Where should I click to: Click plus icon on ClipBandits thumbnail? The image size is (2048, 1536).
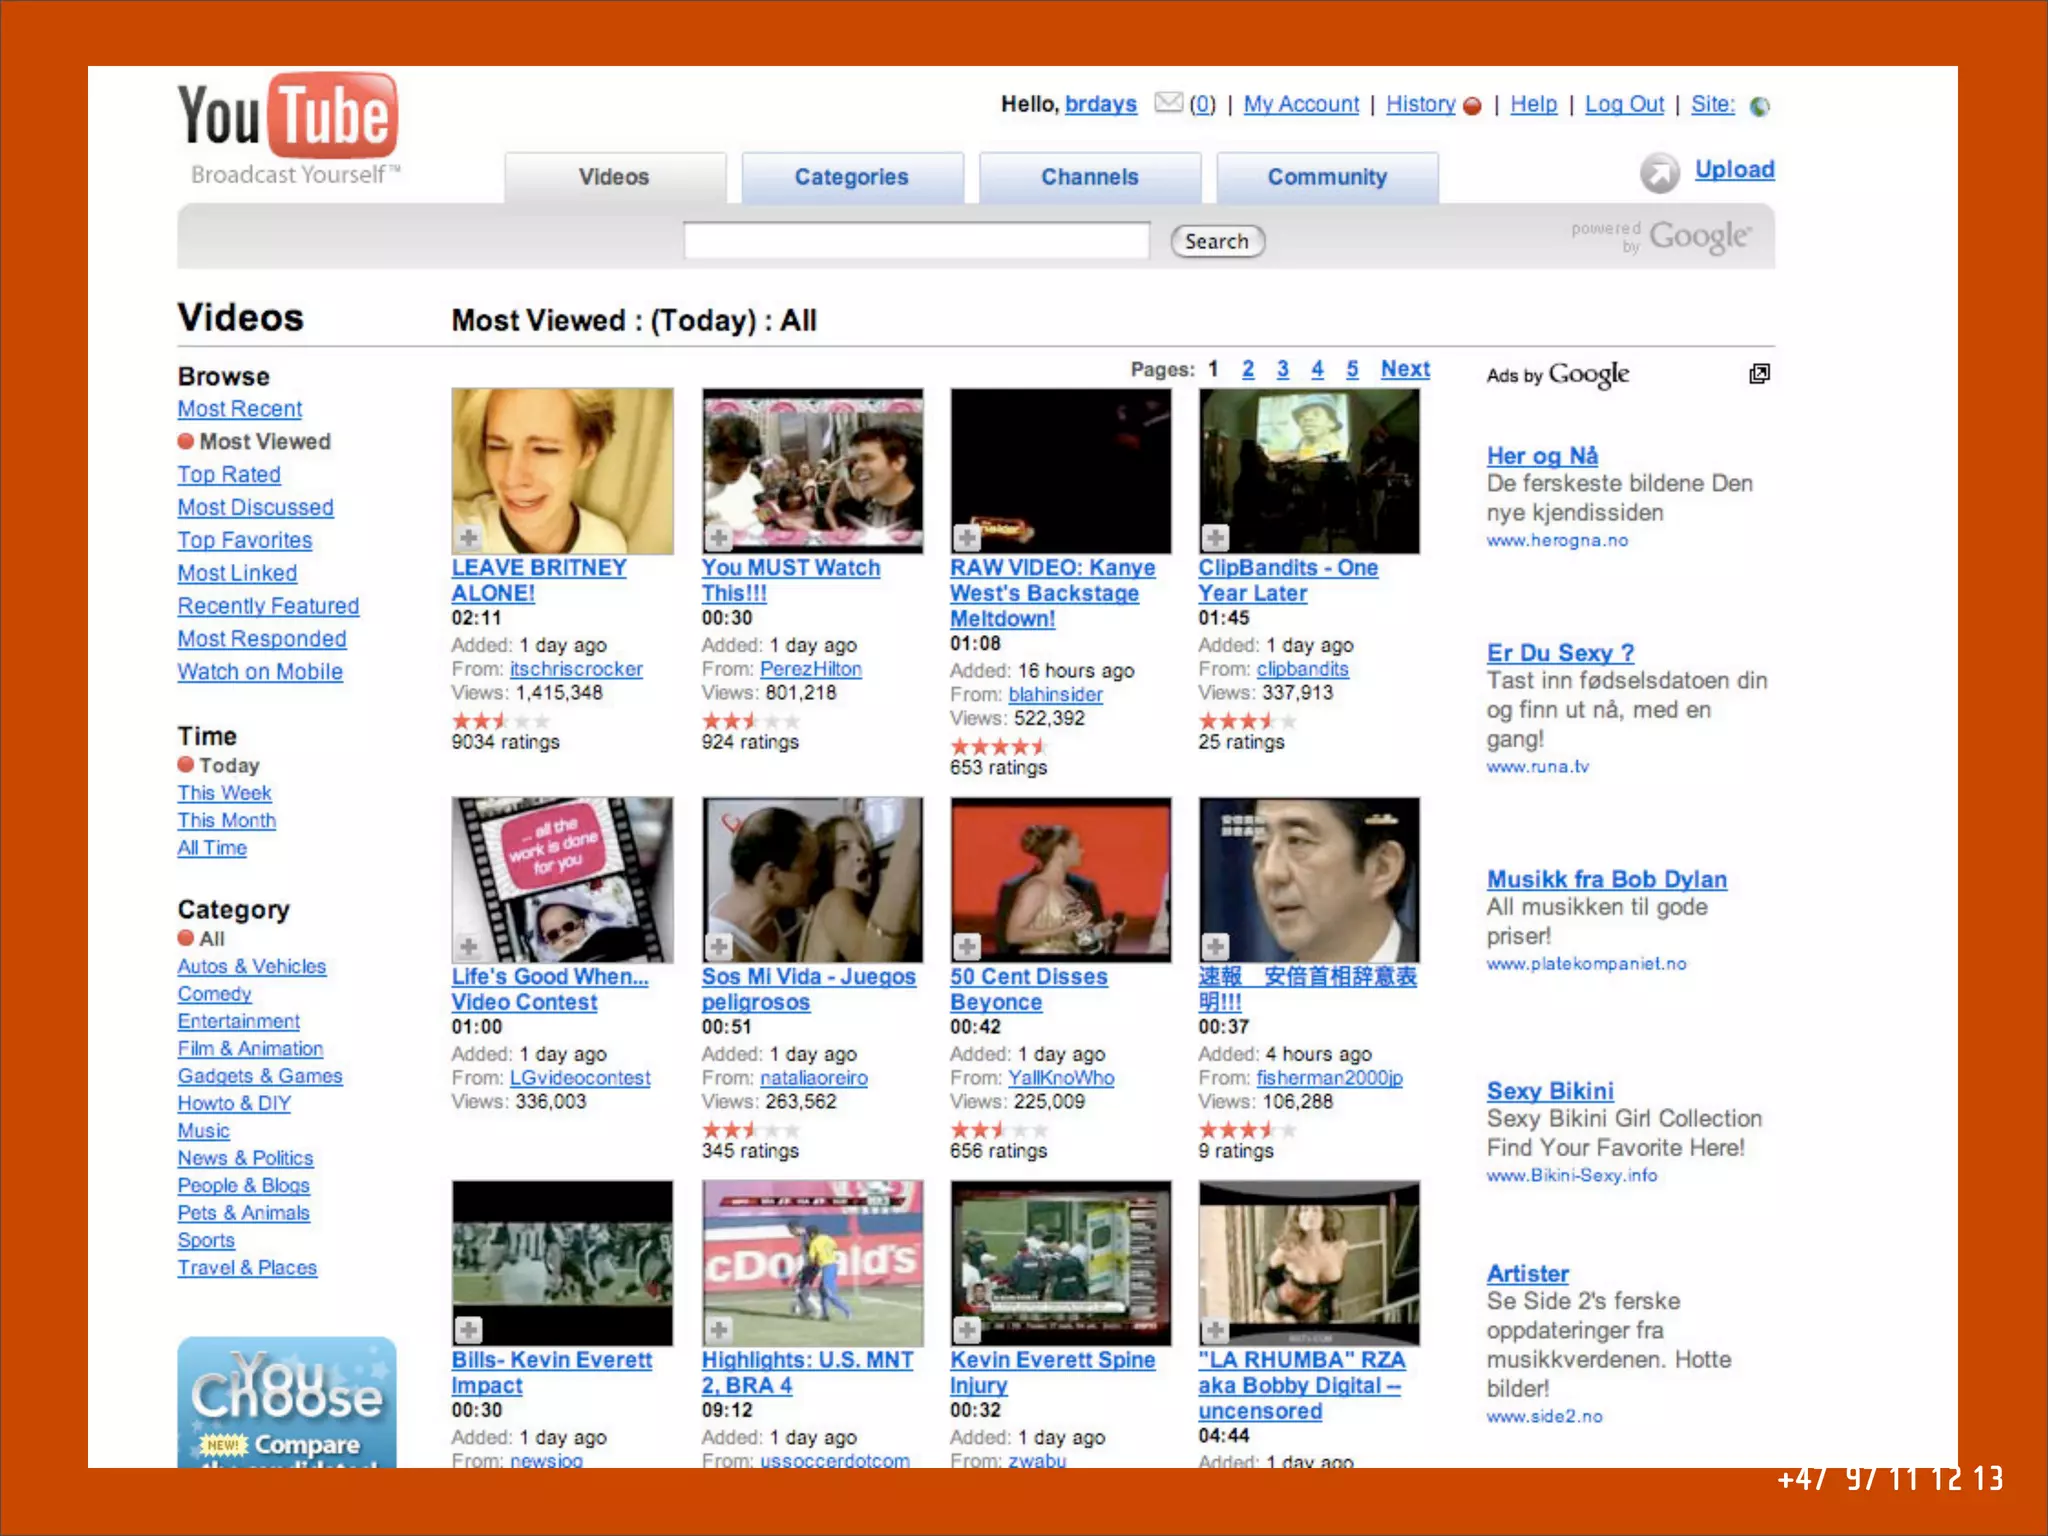[1215, 538]
